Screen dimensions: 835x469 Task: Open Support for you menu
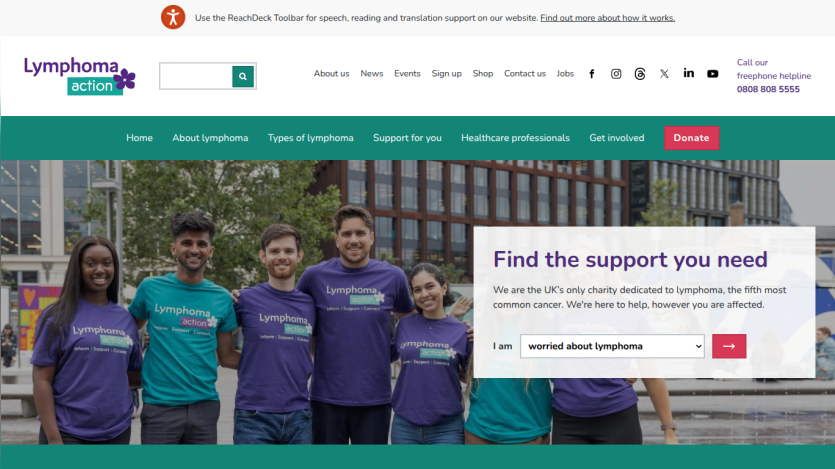(x=407, y=138)
